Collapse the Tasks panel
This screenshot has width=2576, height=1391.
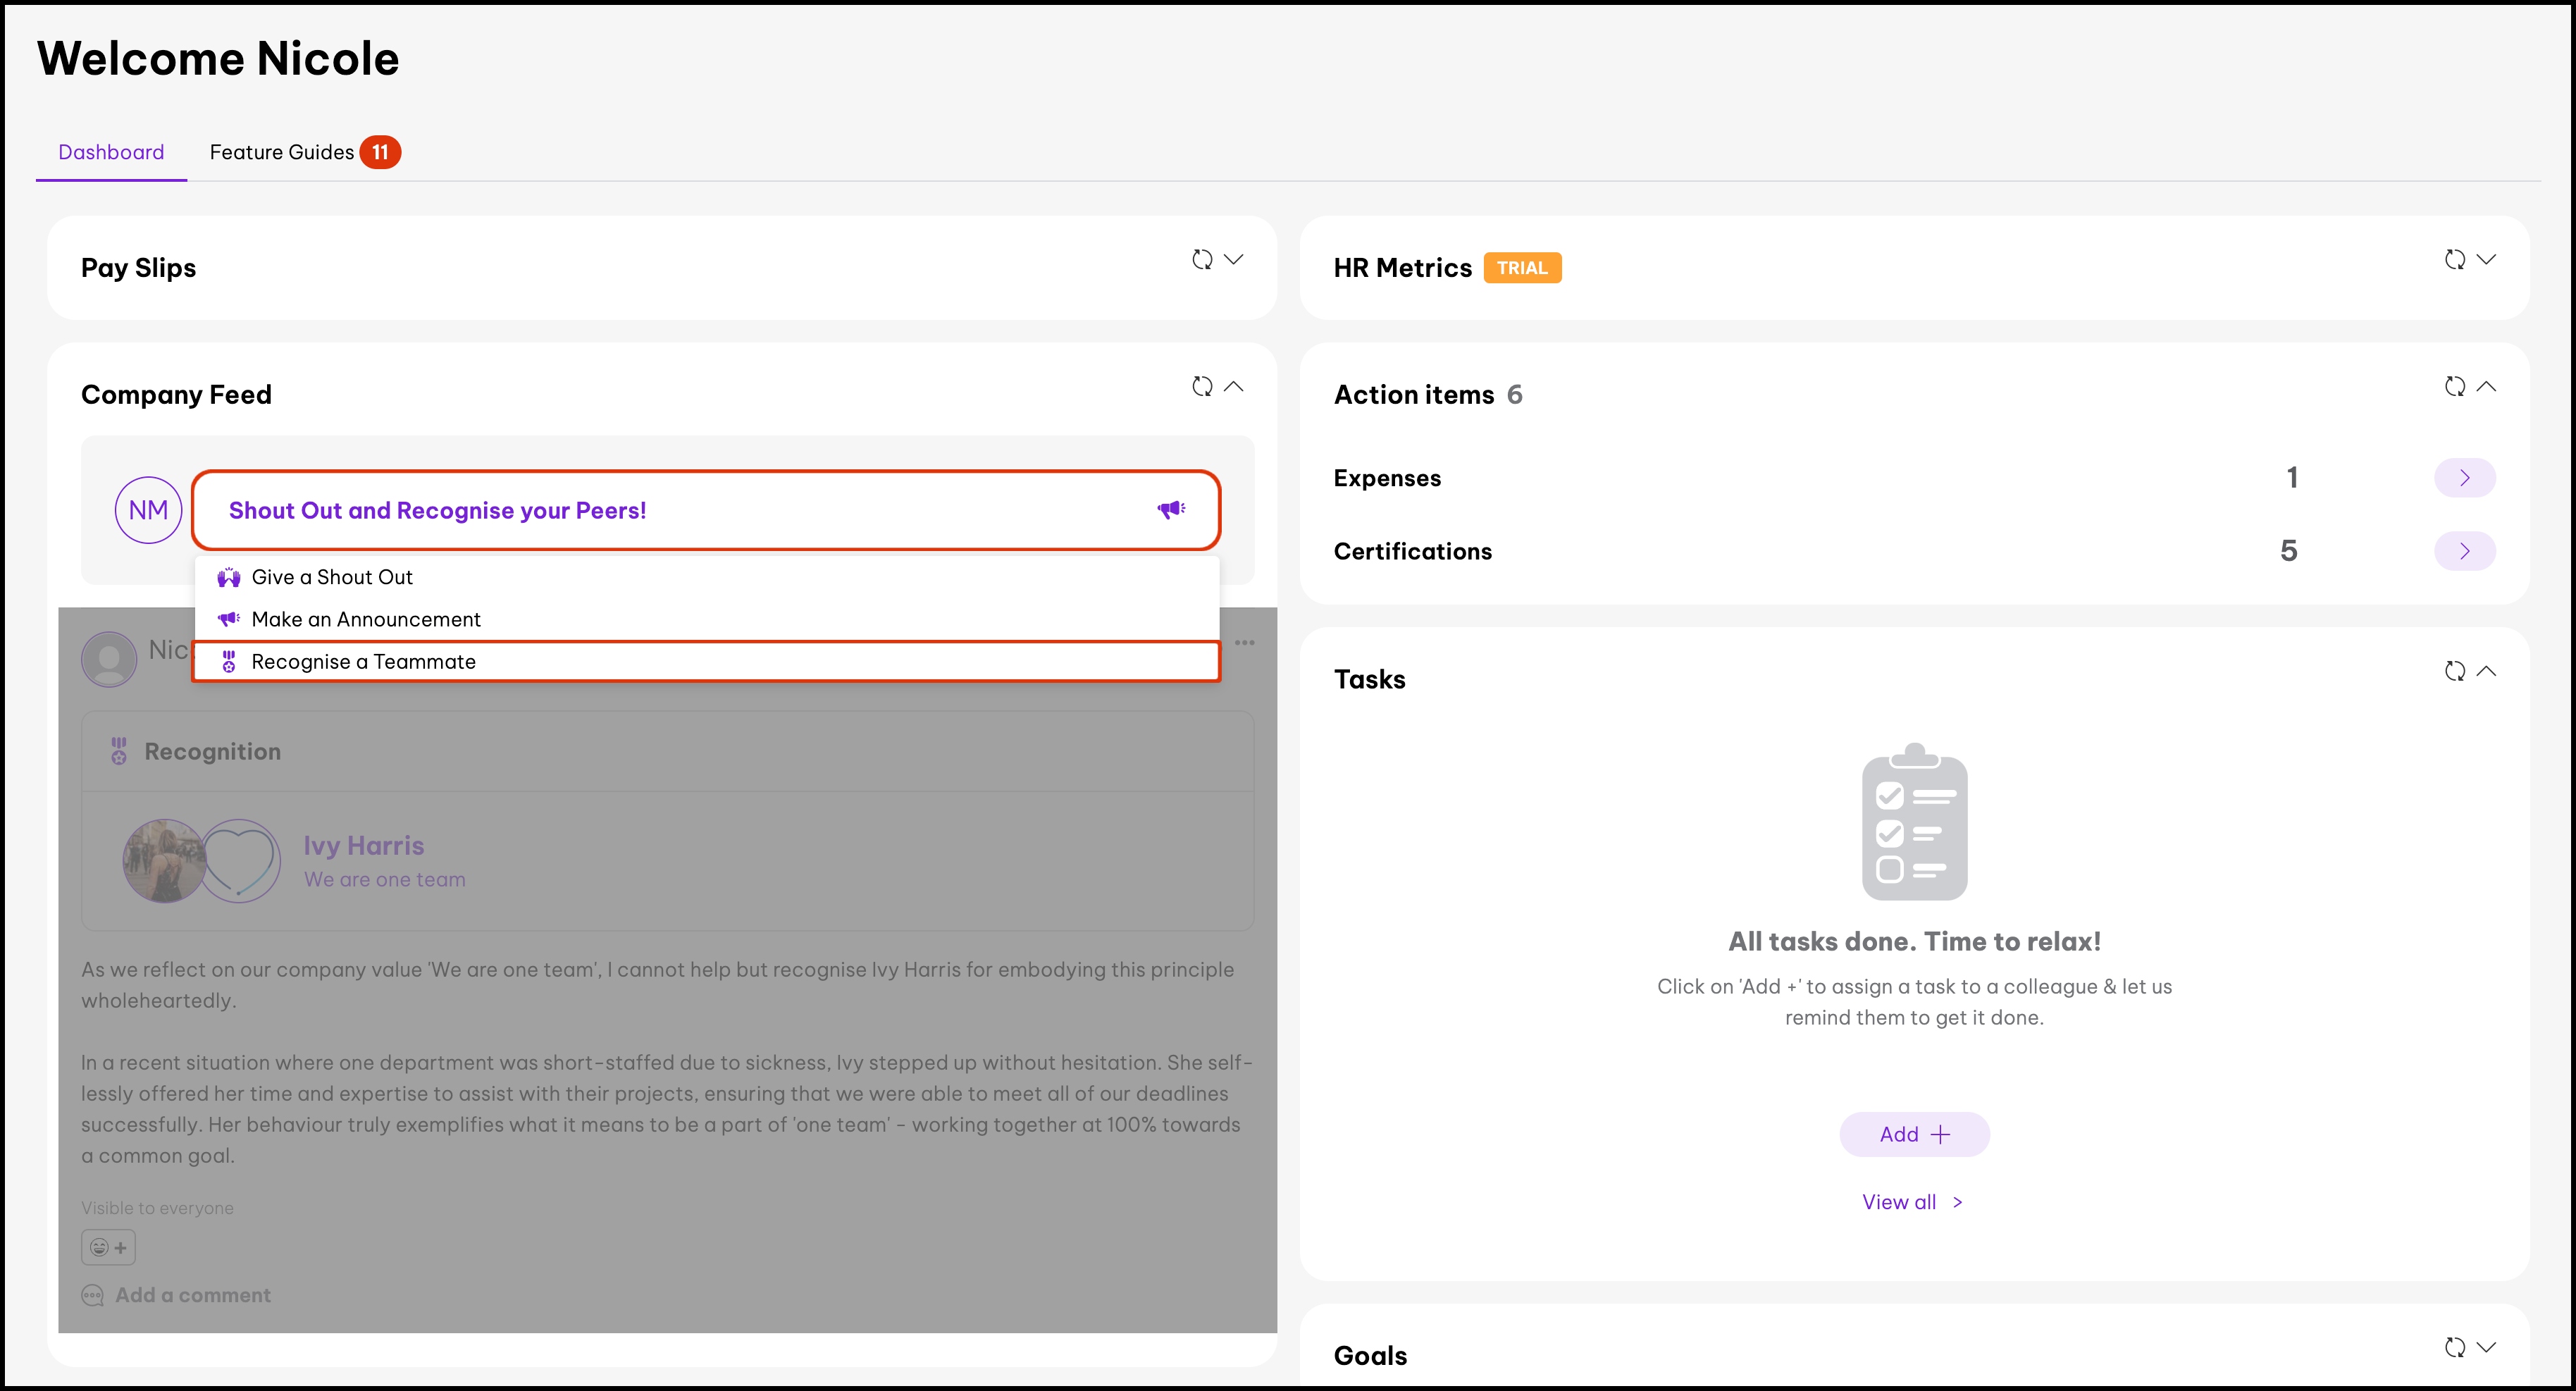pos(2486,671)
